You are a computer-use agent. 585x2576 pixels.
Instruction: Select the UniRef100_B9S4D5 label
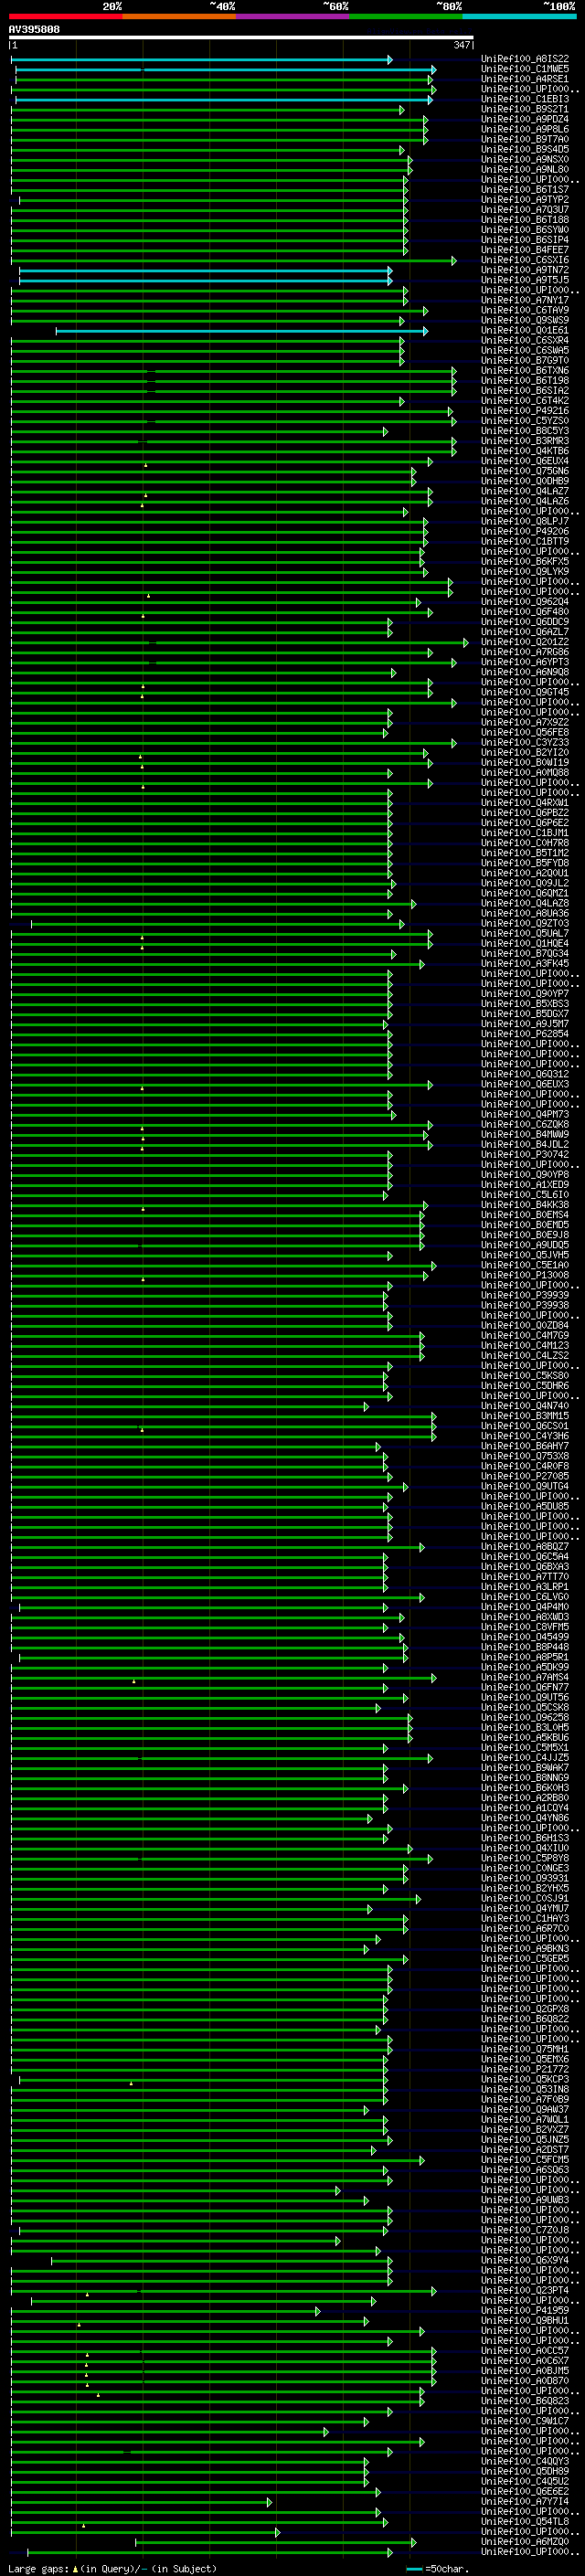[x=525, y=149]
